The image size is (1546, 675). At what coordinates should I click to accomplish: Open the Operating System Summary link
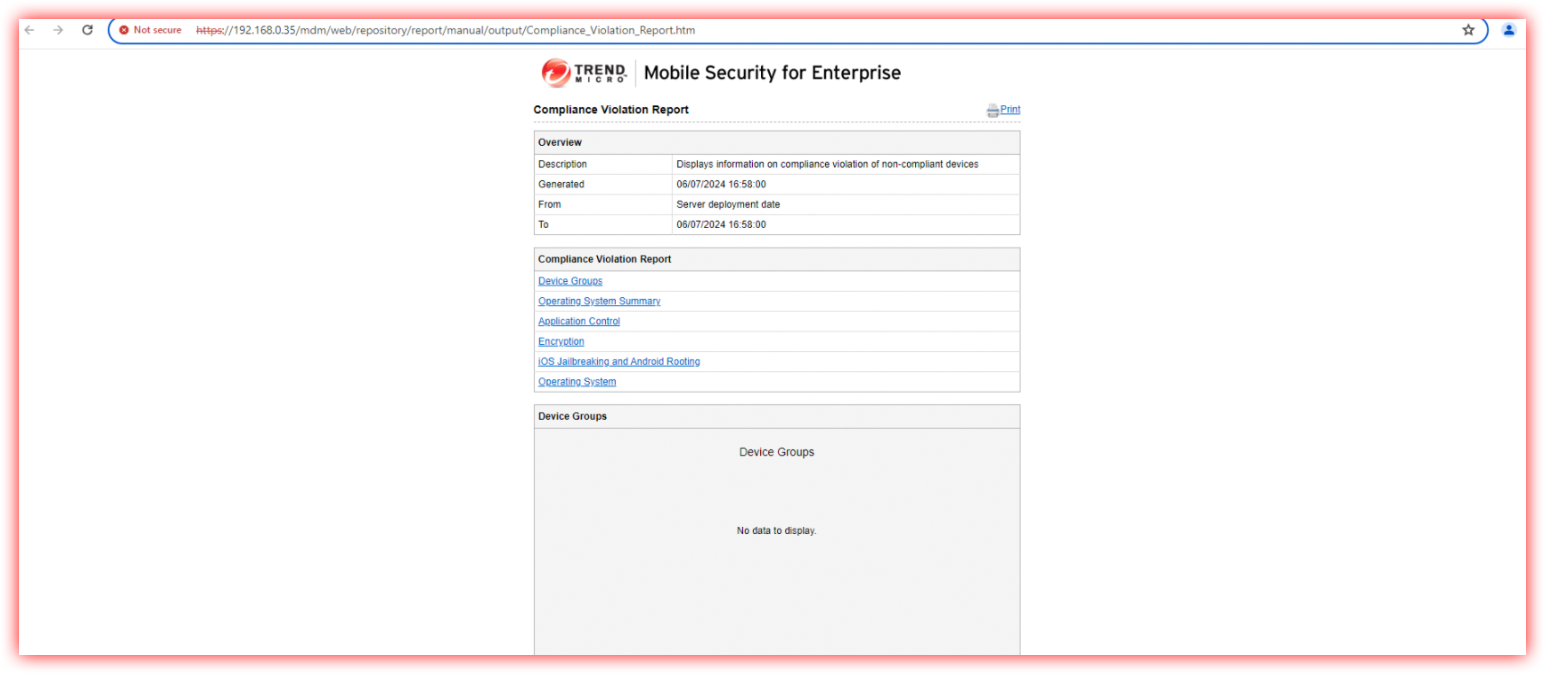(x=599, y=301)
